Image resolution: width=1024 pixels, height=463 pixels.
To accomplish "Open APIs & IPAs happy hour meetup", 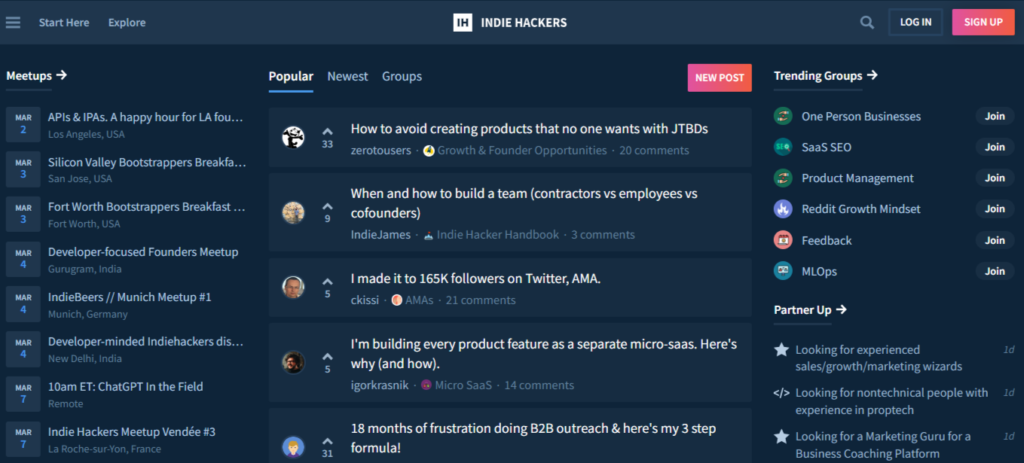I will (x=146, y=117).
